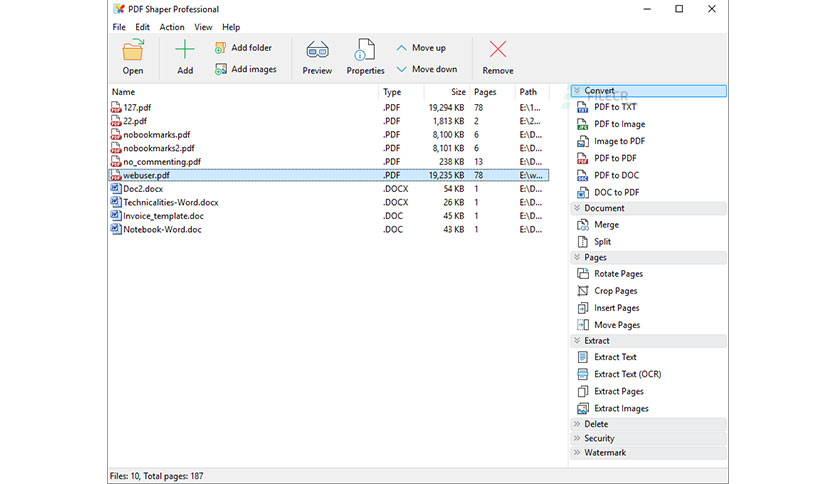The image size is (836, 484).
Task: Select the PDF to TXT tool
Action: click(x=615, y=107)
